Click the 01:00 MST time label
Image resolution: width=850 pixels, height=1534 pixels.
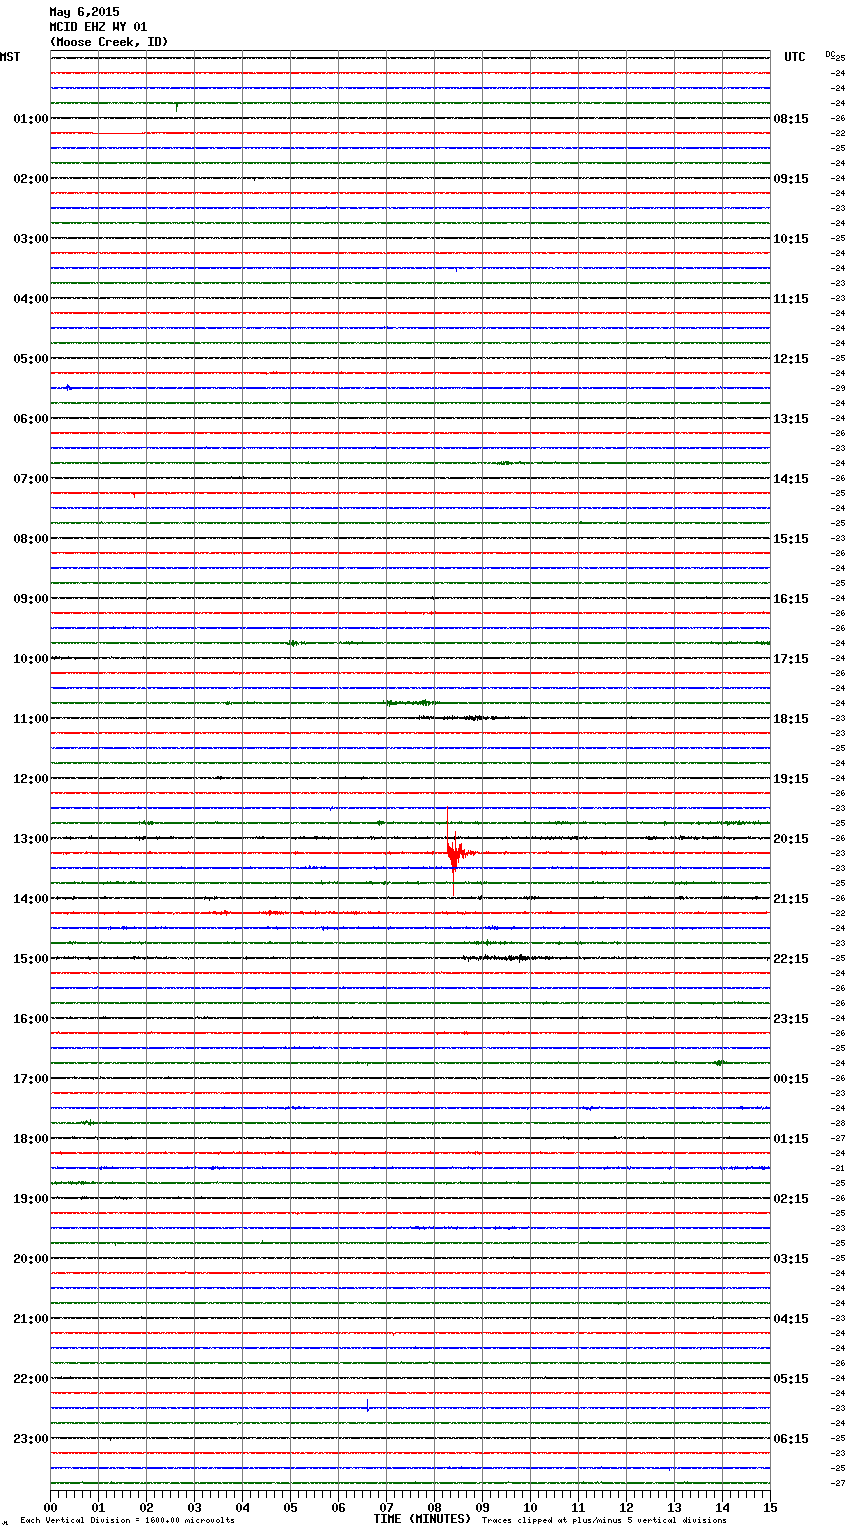30,119
